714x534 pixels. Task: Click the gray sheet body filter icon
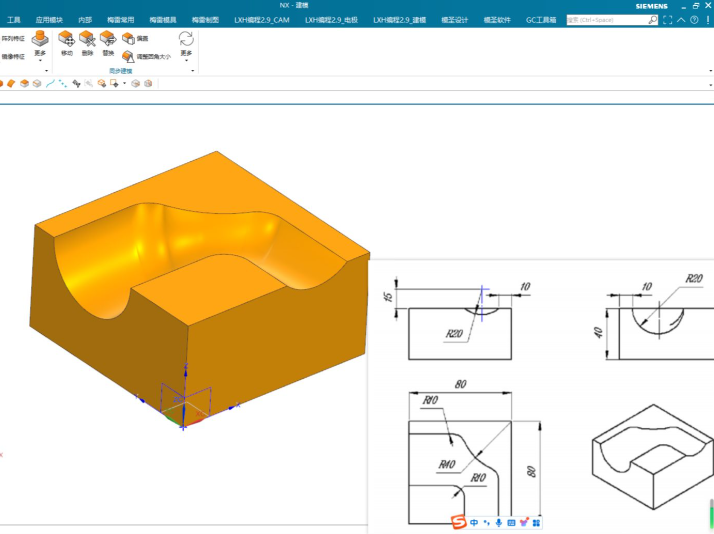click(x=37, y=83)
